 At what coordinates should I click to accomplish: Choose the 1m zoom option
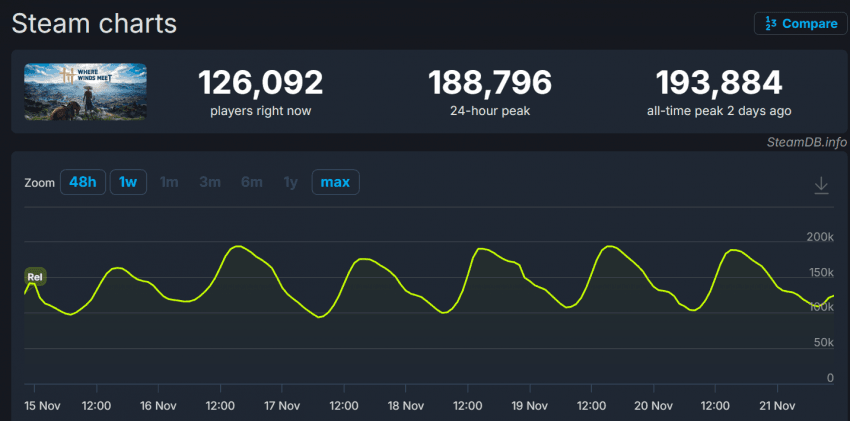(x=169, y=182)
